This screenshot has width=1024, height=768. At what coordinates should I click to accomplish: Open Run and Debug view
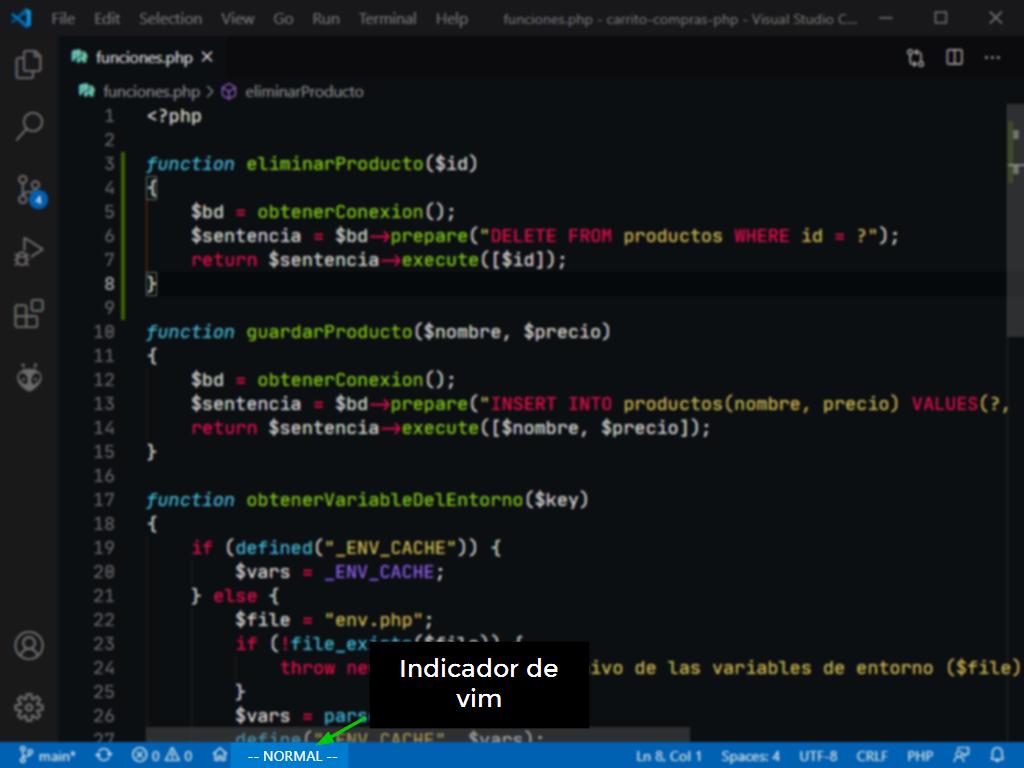tap(29, 252)
